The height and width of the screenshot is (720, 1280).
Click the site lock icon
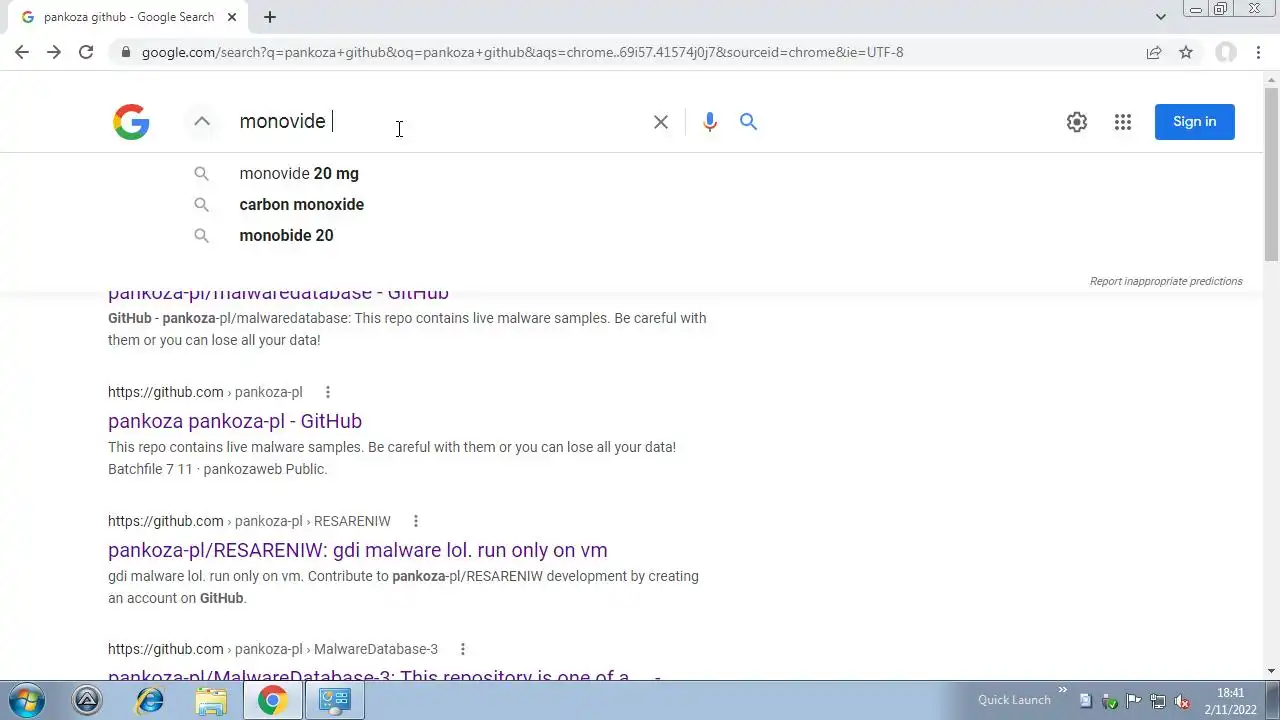125,52
